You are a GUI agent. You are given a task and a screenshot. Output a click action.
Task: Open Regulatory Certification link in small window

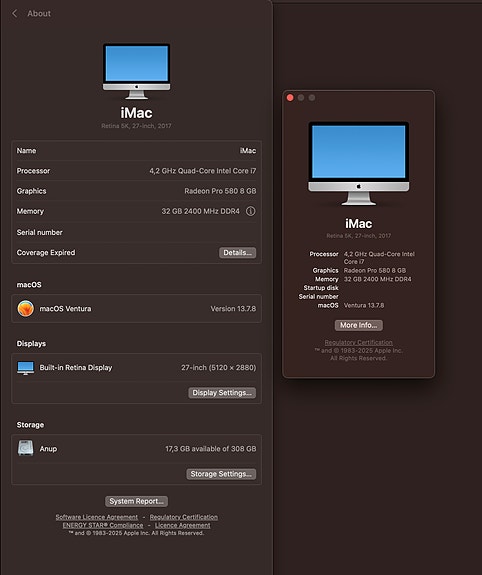click(358, 343)
